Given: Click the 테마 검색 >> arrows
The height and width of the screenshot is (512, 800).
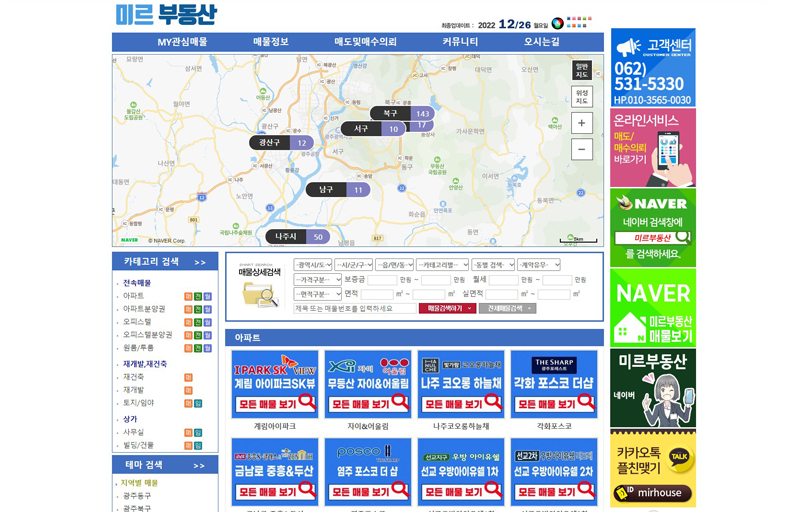Looking at the screenshot, I should [x=199, y=466].
